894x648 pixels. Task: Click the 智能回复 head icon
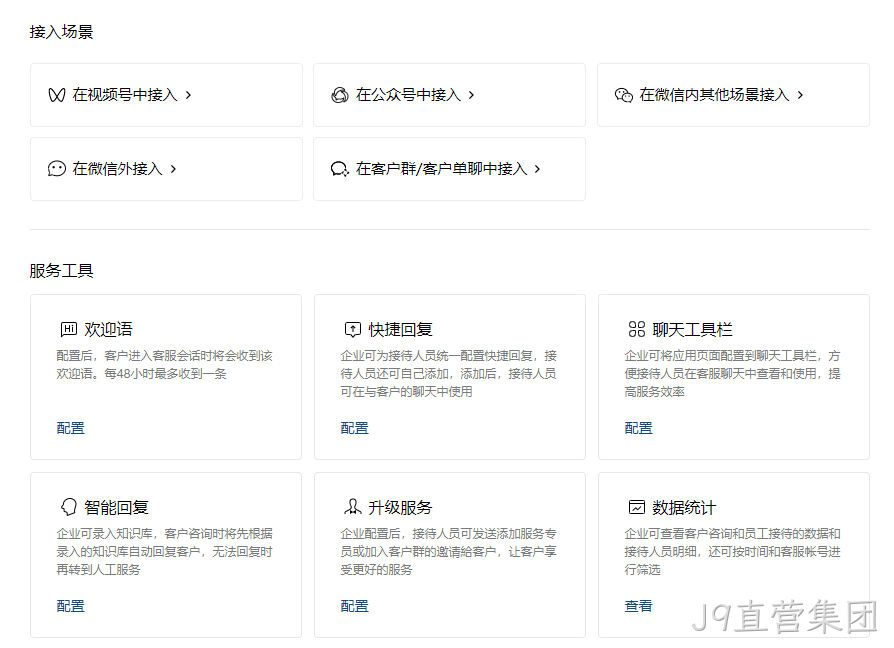tap(68, 507)
